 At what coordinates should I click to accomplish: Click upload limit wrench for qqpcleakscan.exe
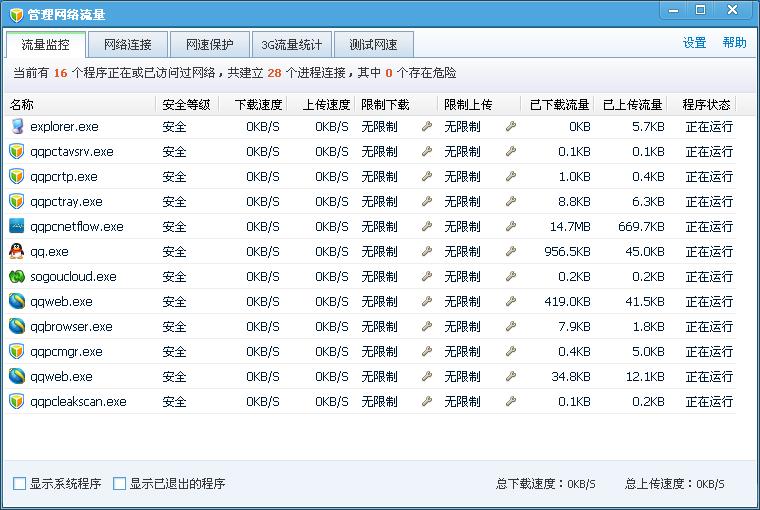[x=510, y=402]
